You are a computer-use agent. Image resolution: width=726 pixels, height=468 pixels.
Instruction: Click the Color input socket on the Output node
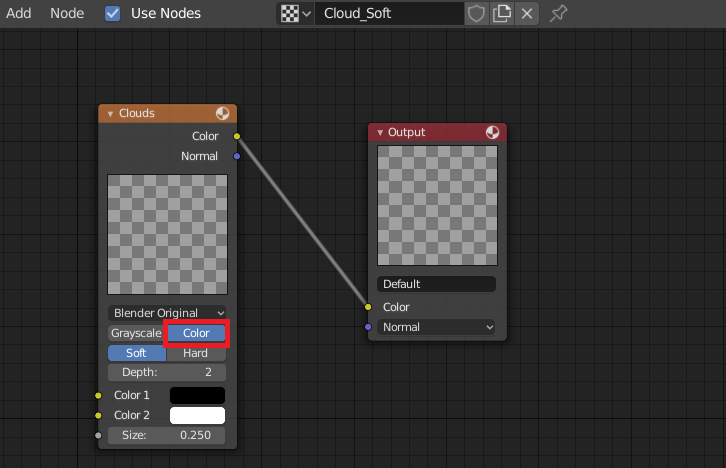[x=368, y=307]
